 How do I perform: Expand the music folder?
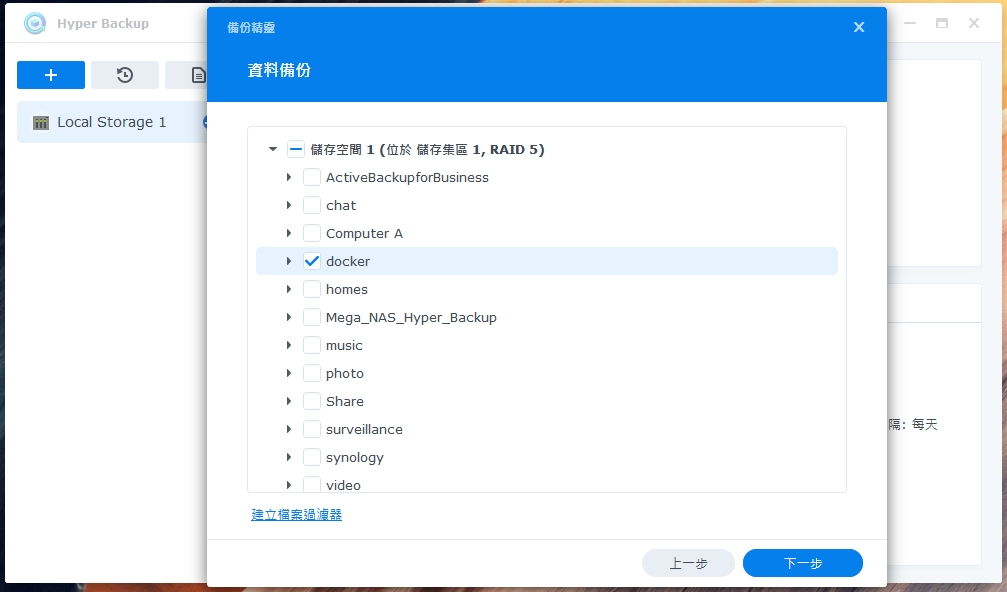coord(289,345)
